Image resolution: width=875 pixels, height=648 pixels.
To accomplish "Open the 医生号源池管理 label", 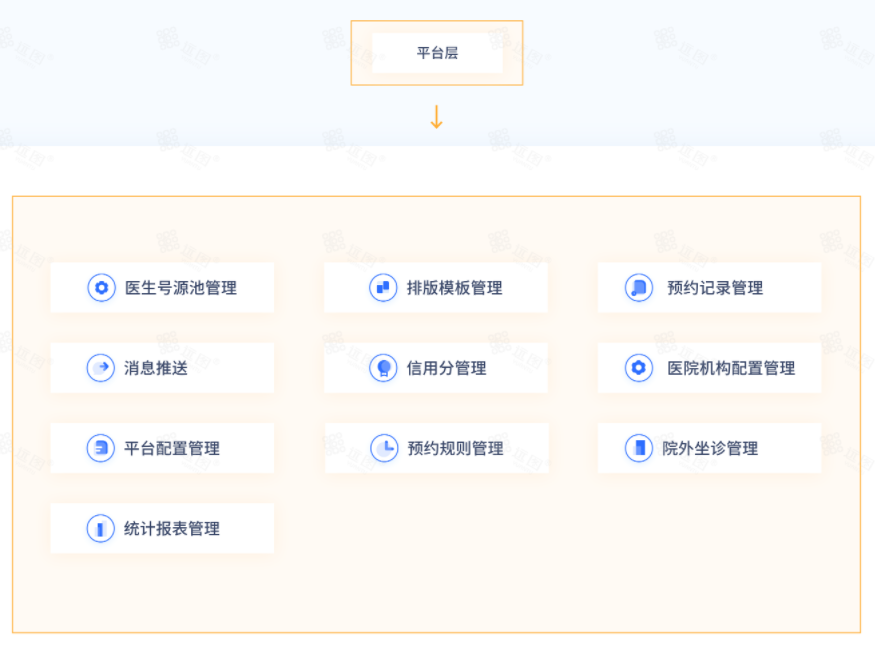I will 181,288.
